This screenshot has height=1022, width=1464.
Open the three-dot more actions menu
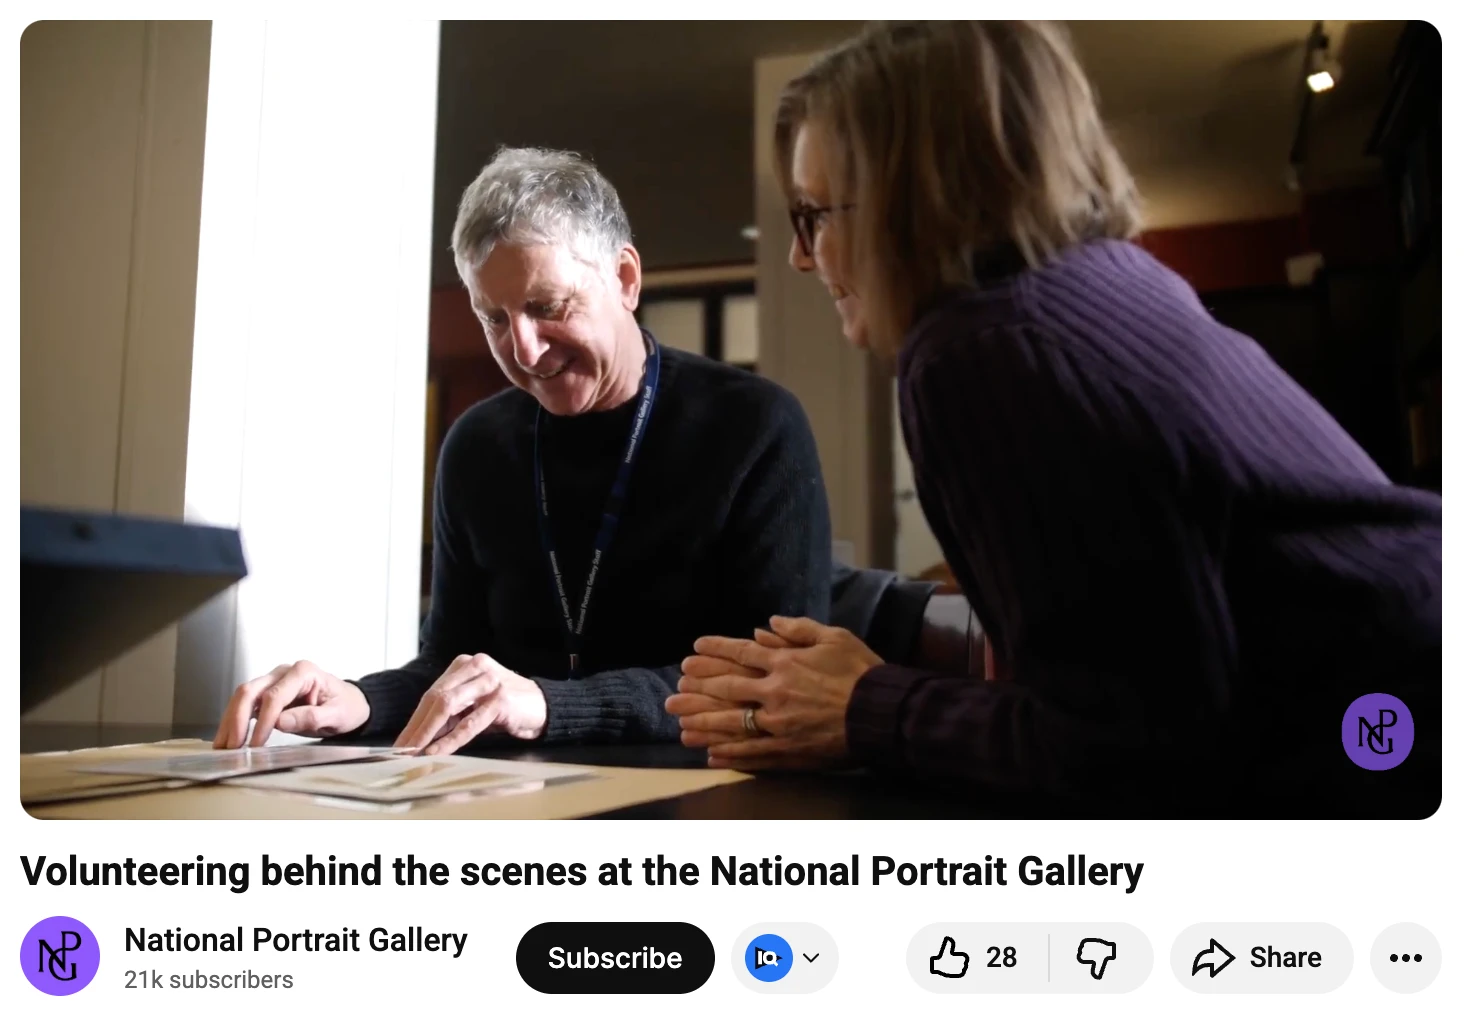[x=1405, y=958]
